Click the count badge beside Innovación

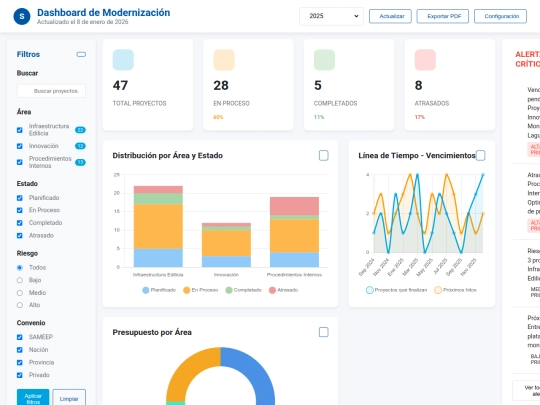coord(80,146)
